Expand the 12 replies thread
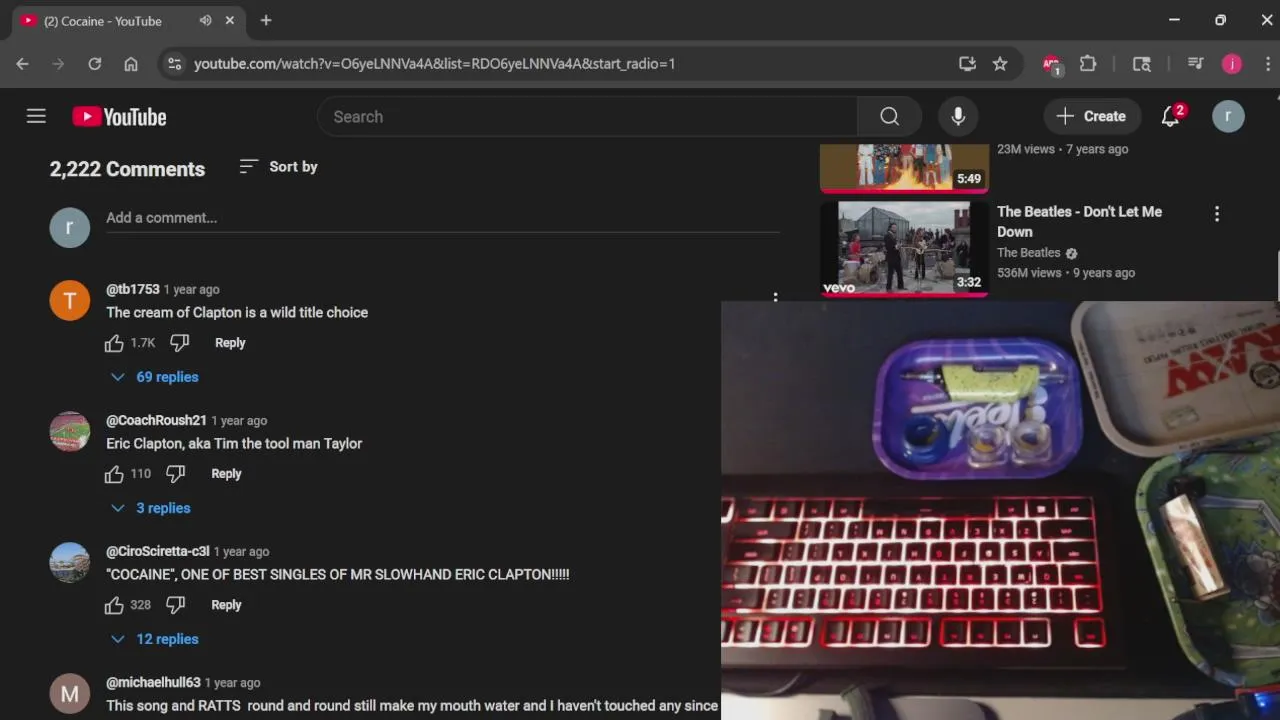1280x720 pixels. (155, 639)
